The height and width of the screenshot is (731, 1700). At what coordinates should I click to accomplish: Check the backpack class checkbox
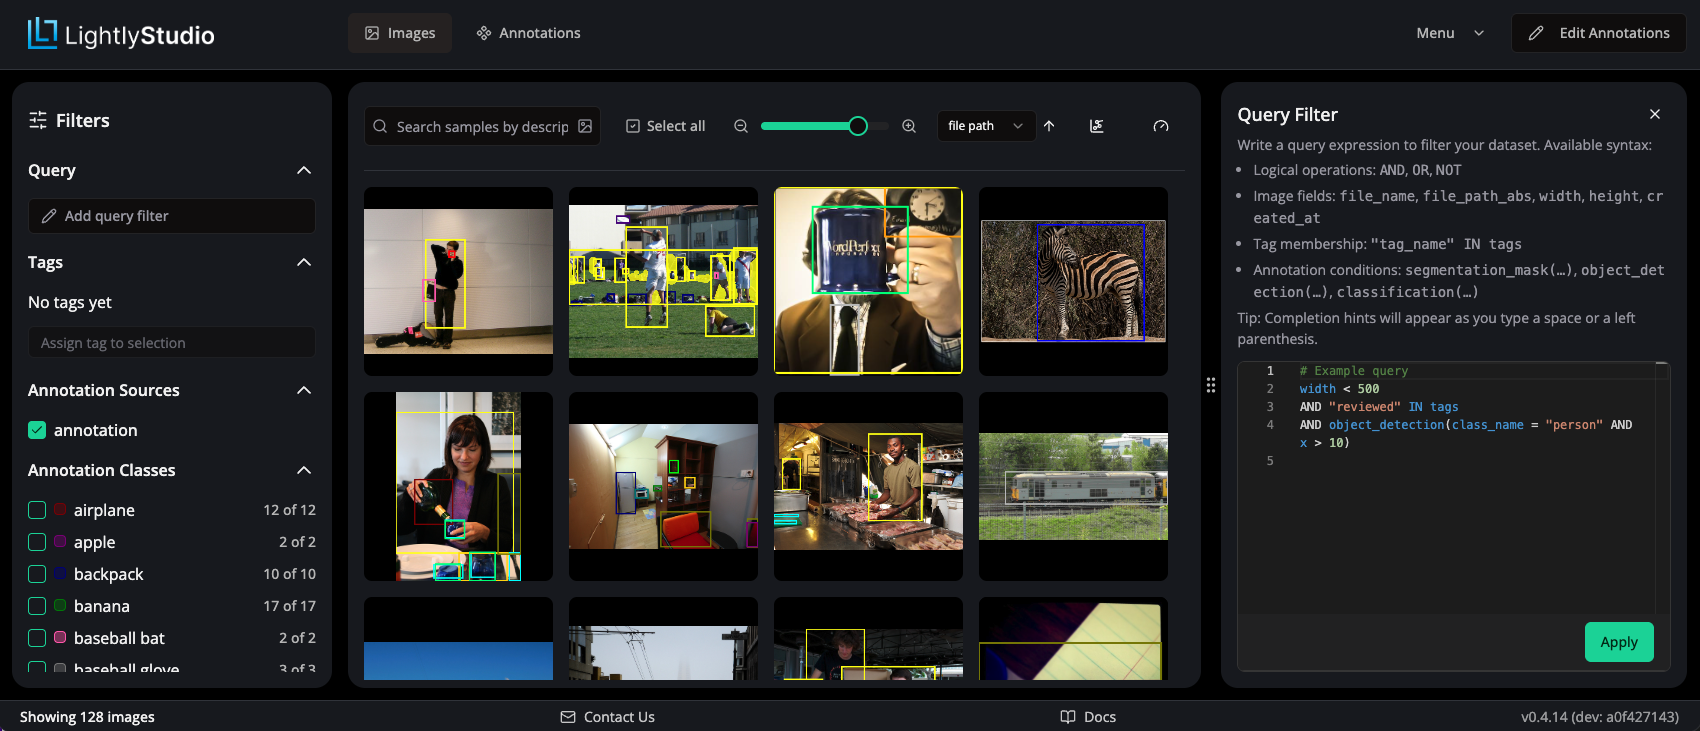click(37, 574)
